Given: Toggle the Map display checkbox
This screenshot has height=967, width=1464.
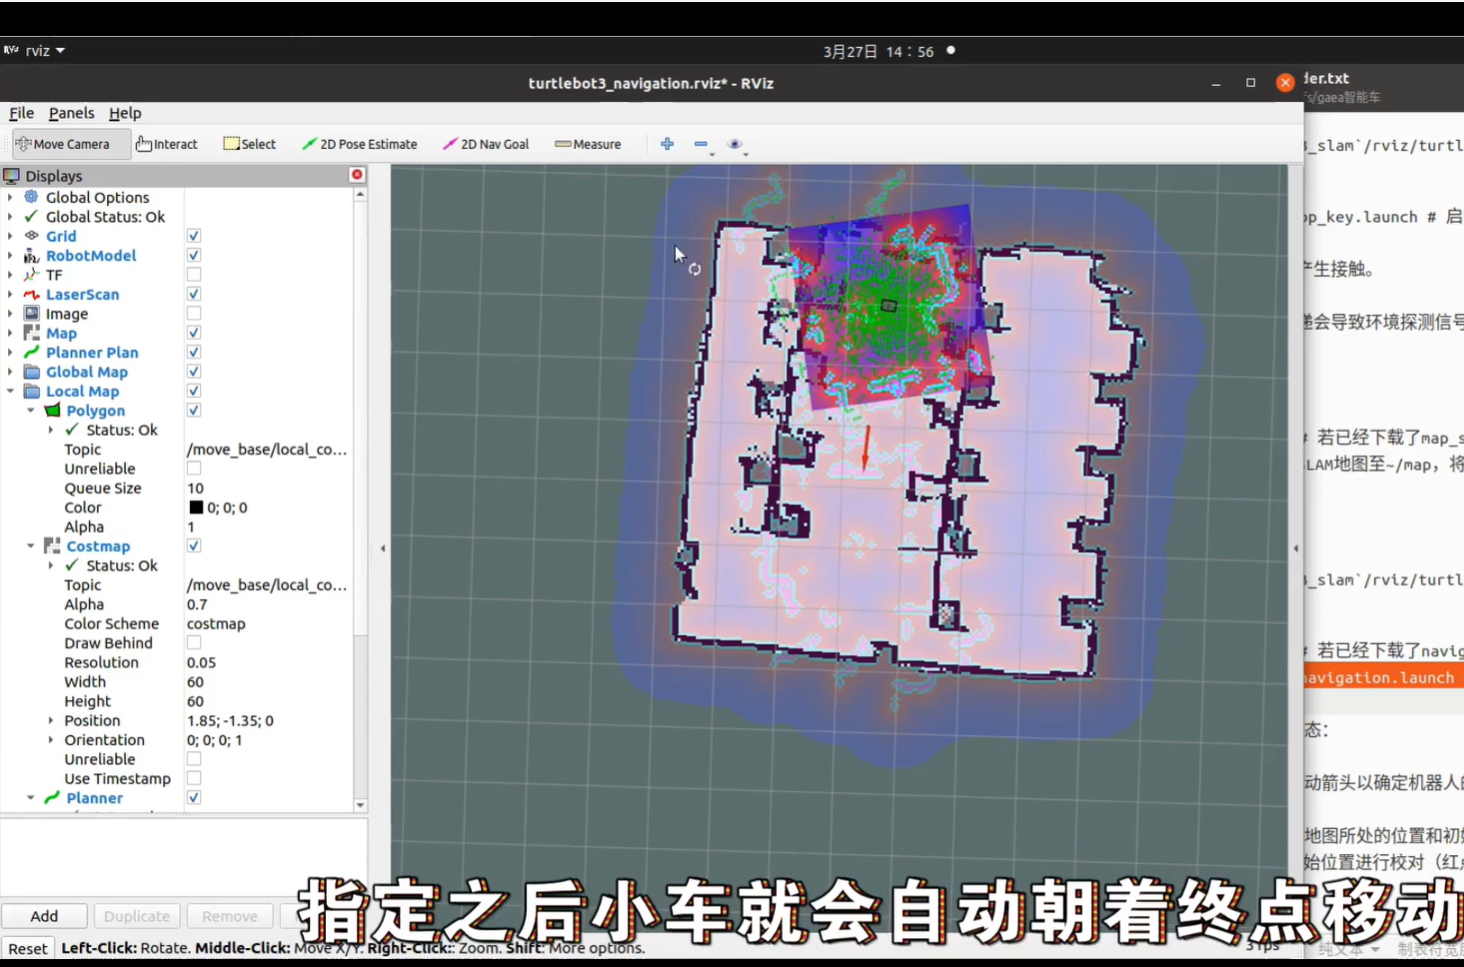Looking at the screenshot, I should point(194,333).
